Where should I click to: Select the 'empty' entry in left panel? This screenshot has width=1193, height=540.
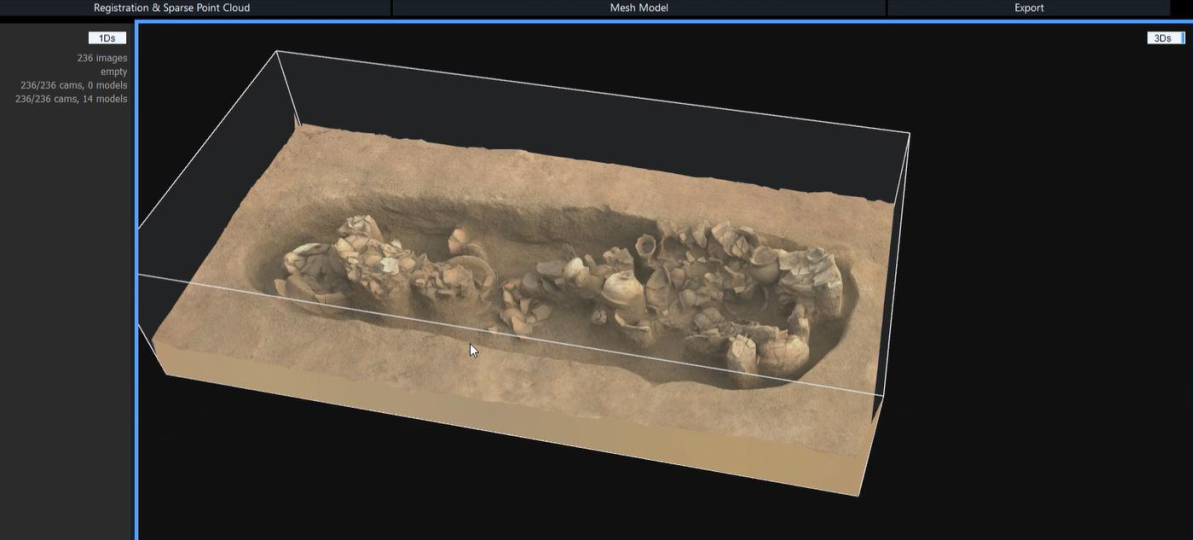(113, 71)
